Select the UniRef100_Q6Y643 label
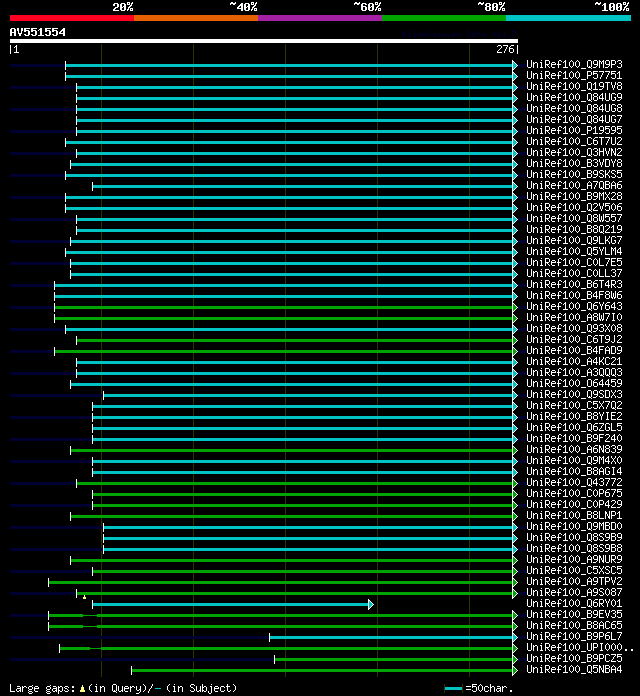This screenshot has height=696, width=640. tap(574, 307)
